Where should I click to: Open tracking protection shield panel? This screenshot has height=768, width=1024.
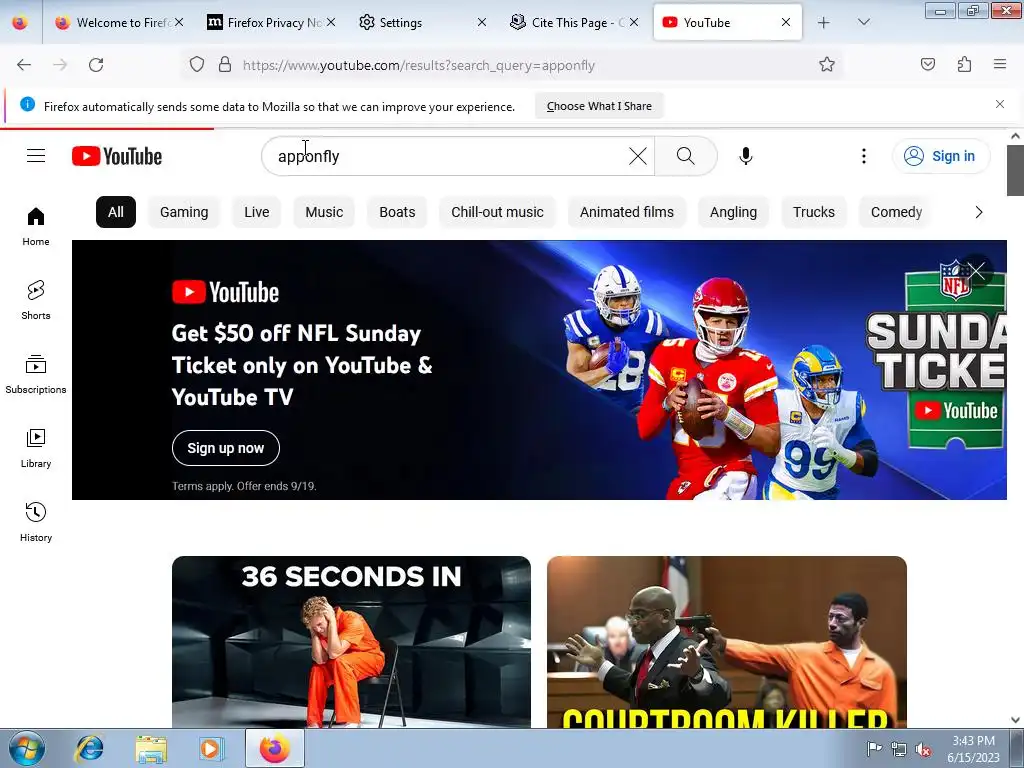pyautogui.click(x=197, y=65)
